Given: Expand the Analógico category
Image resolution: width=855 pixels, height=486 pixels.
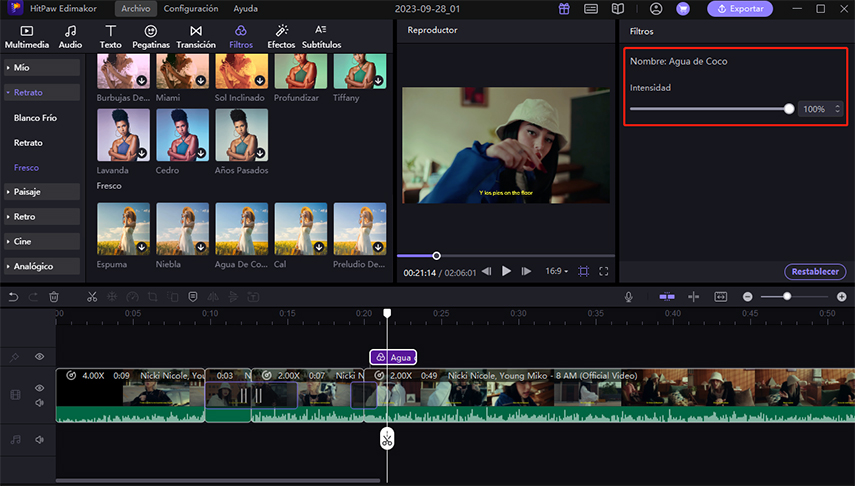Looking at the screenshot, I should click(42, 266).
